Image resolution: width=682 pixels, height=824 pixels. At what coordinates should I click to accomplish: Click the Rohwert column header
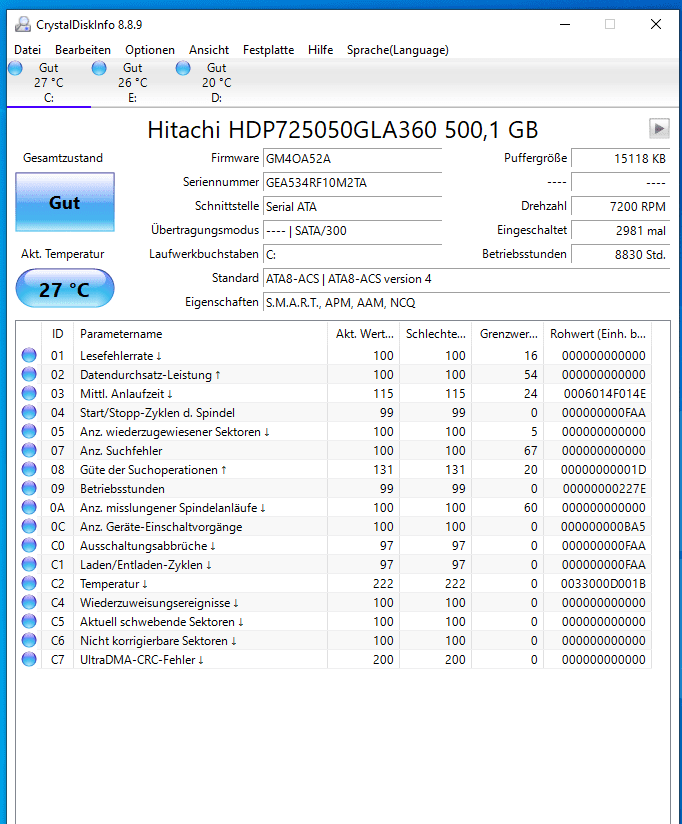click(597, 334)
